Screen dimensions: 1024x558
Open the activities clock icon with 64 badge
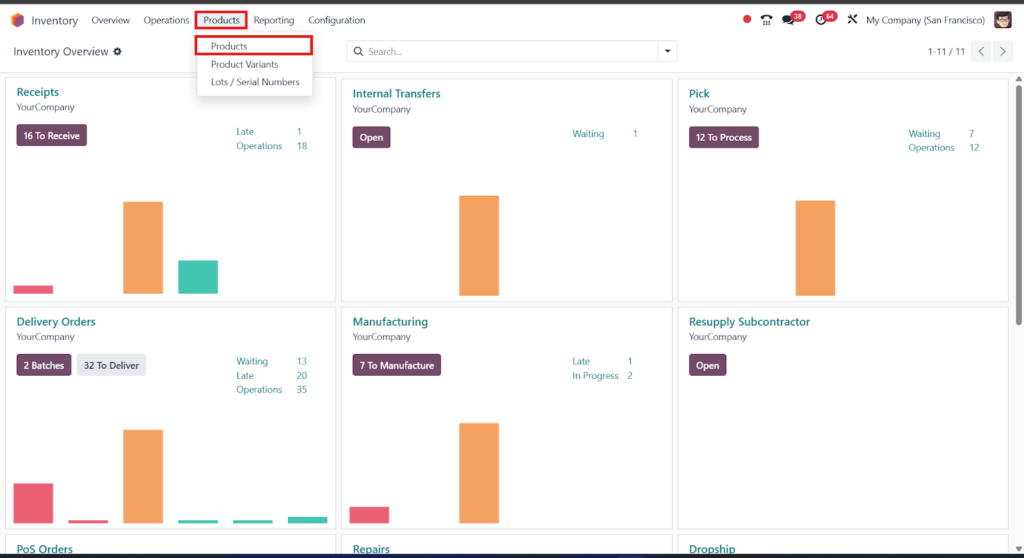tap(821, 20)
